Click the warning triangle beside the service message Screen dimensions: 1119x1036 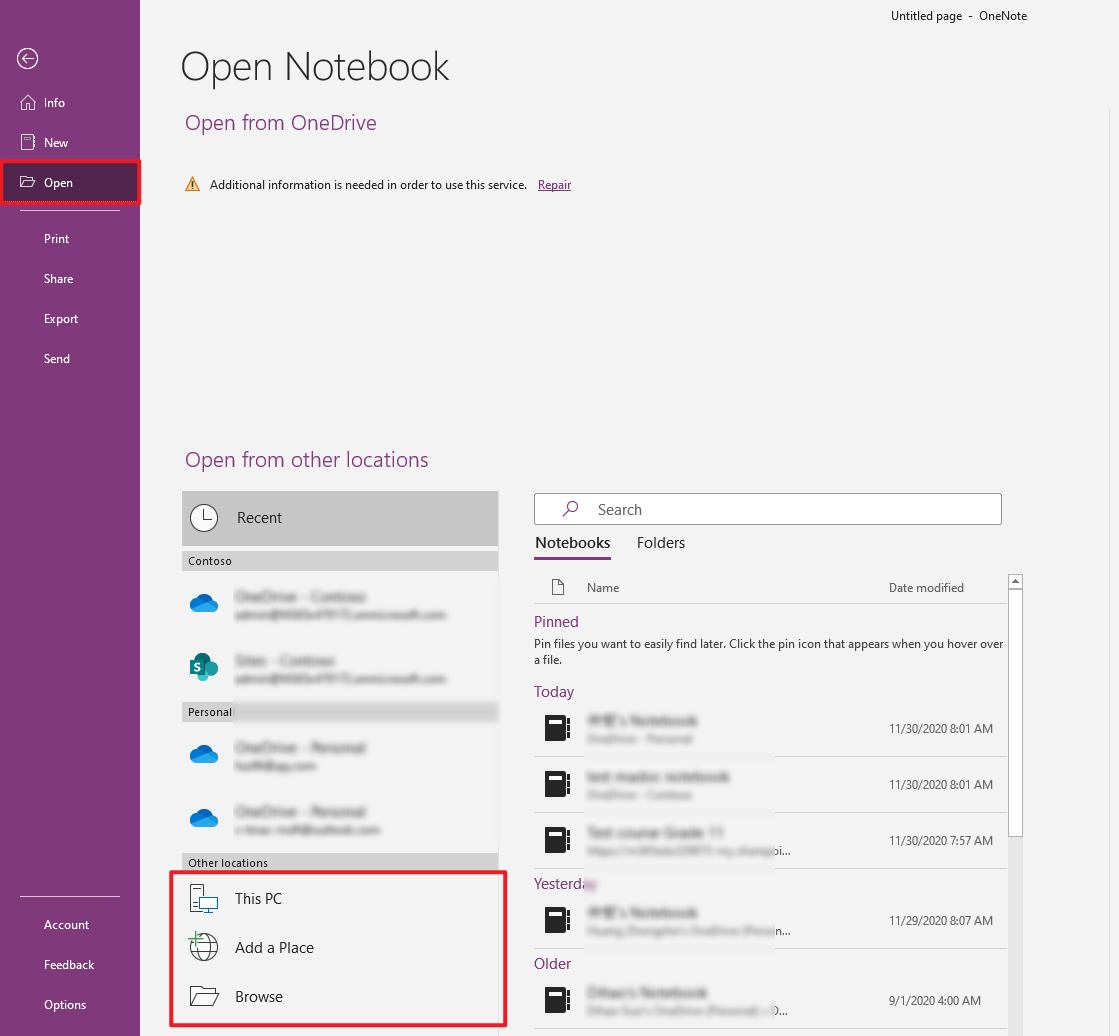192,184
